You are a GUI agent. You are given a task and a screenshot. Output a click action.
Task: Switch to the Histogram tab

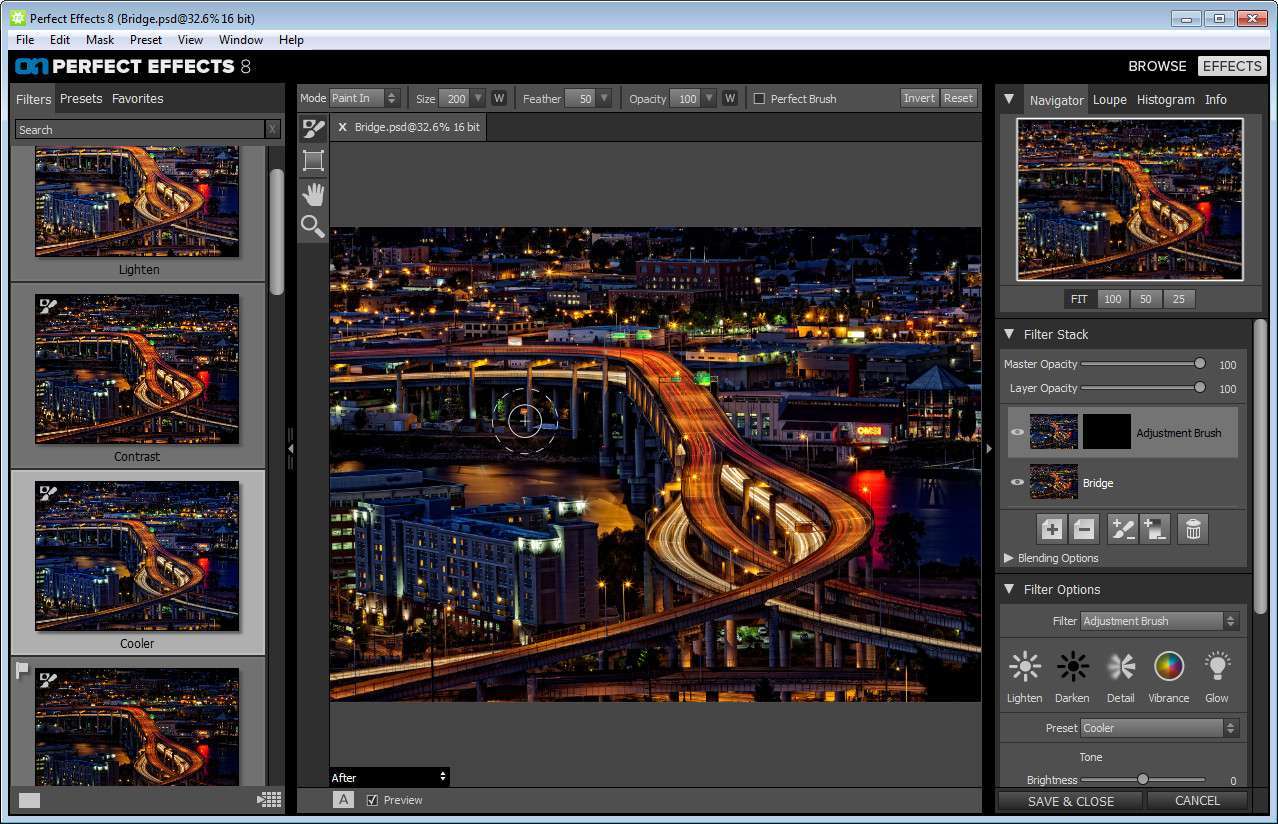pyautogui.click(x=1165, y=100)
